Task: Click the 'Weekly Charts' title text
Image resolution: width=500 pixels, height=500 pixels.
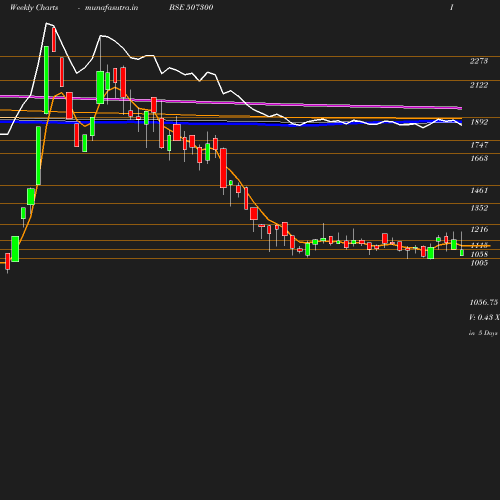Action: click(34, 8)
